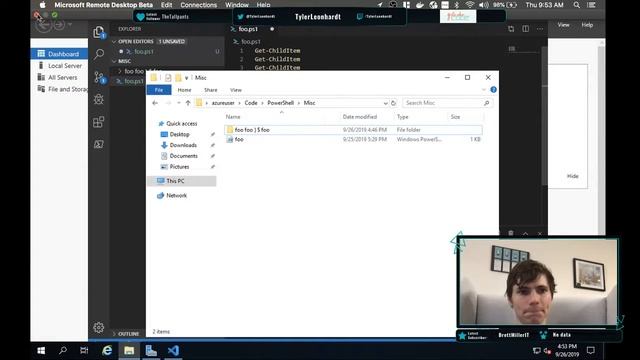The height and width of the screenshot is (360, 640).
Task: Open Visual Studio Code taskbar icon
Action: click(173, 351)
